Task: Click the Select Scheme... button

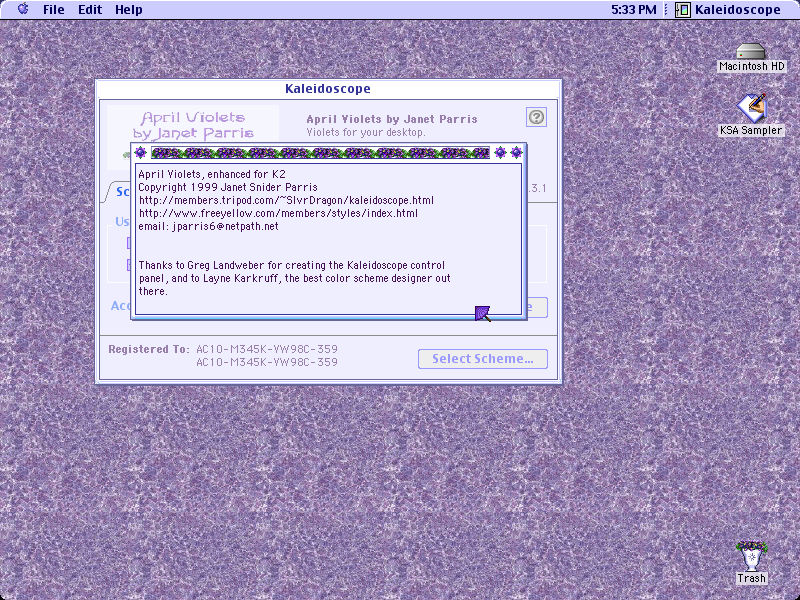Action: pos(483,359)
